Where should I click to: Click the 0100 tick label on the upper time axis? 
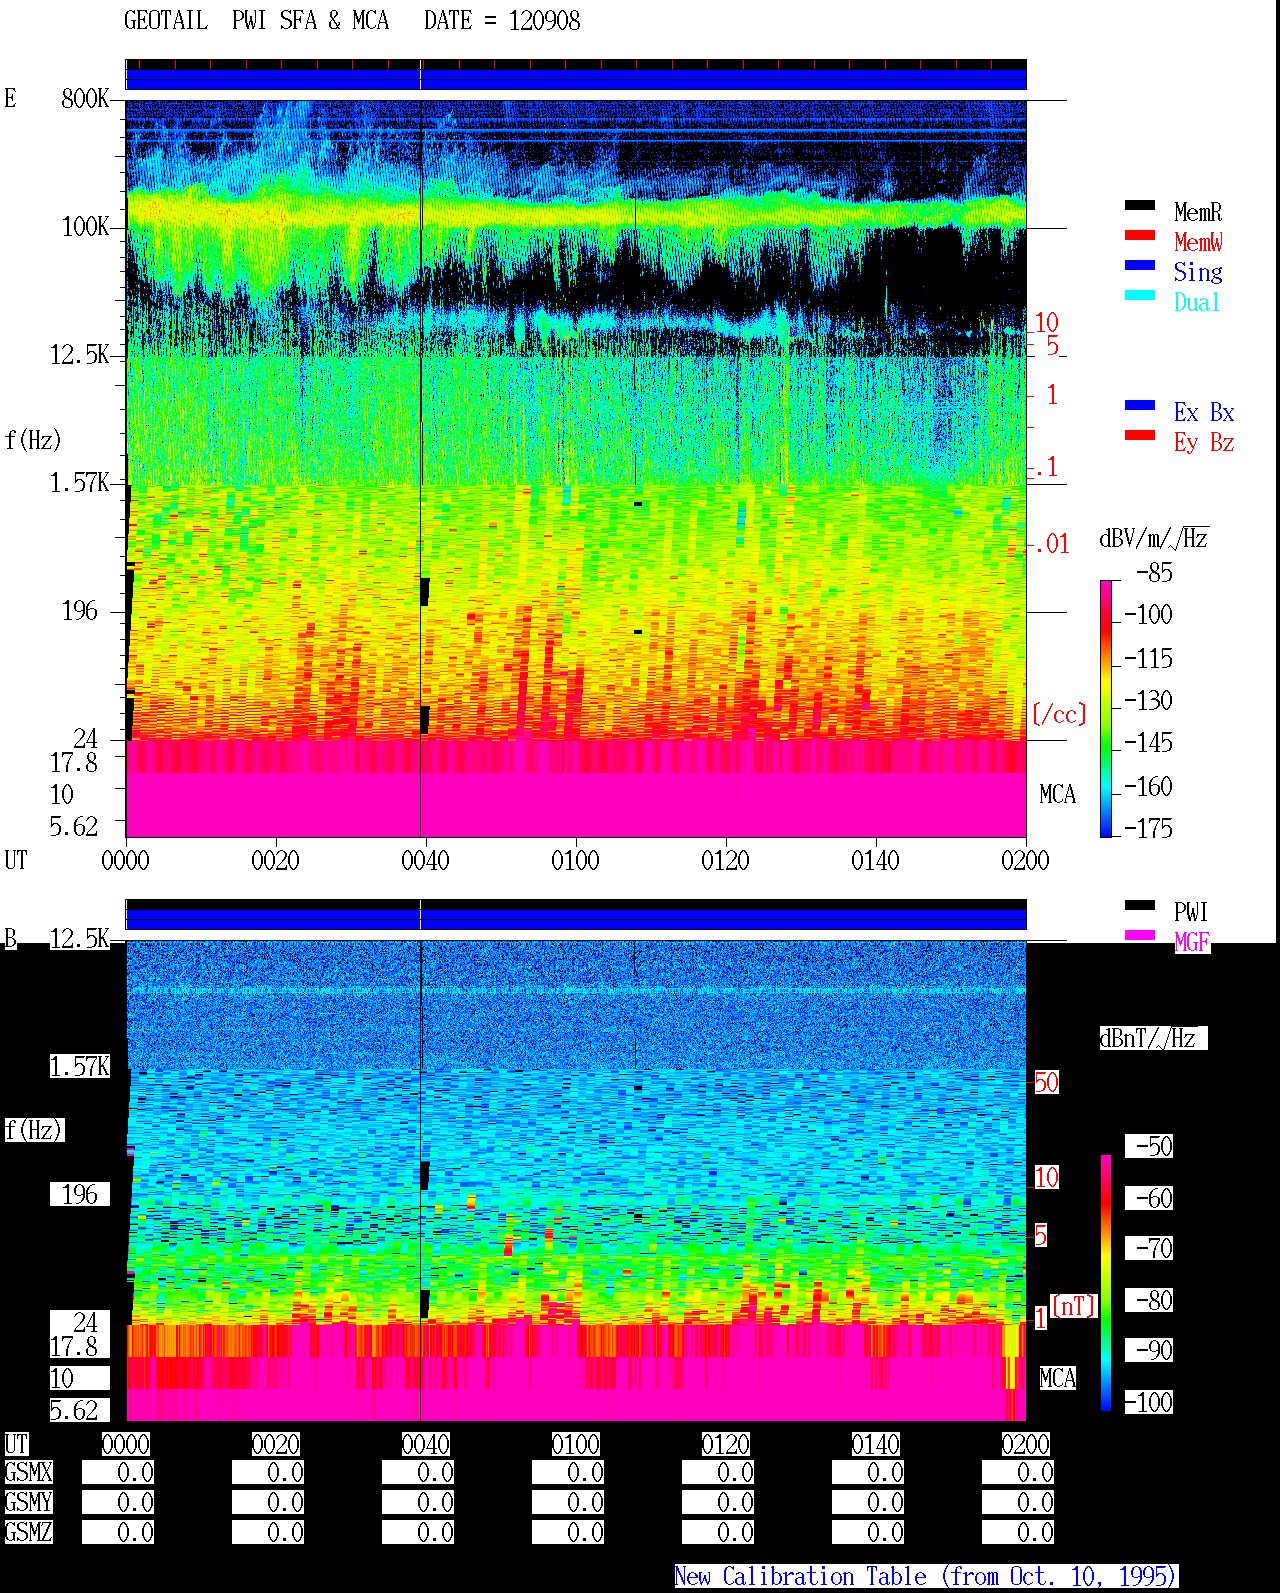[575, 861]
